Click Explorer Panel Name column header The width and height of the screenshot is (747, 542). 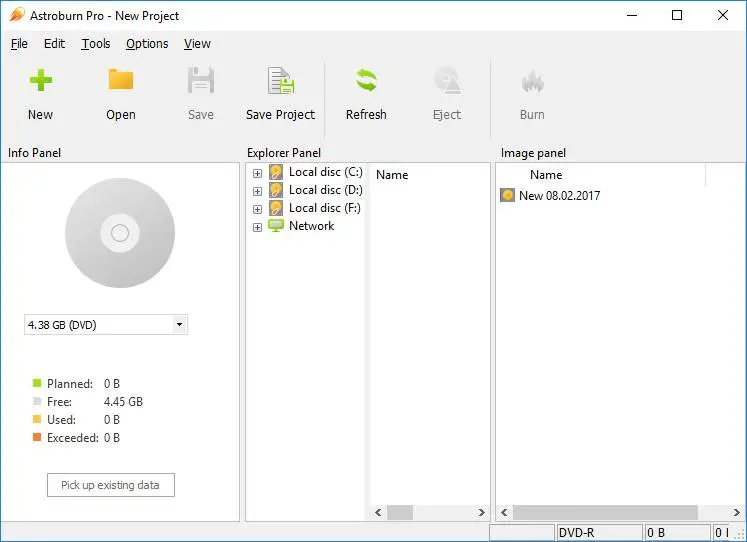pos(392,175)
